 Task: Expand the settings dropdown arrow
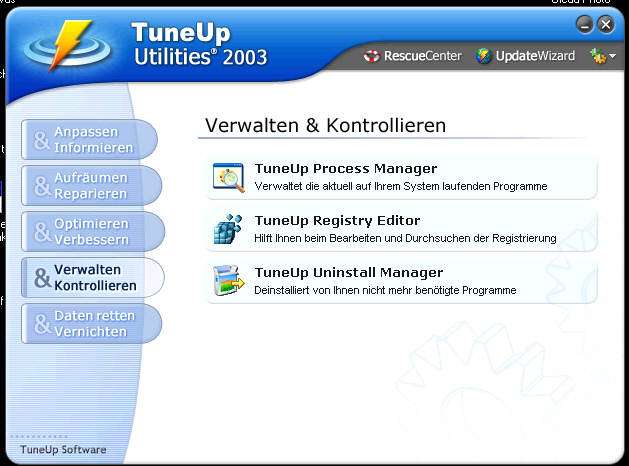(x=612, y=56)
